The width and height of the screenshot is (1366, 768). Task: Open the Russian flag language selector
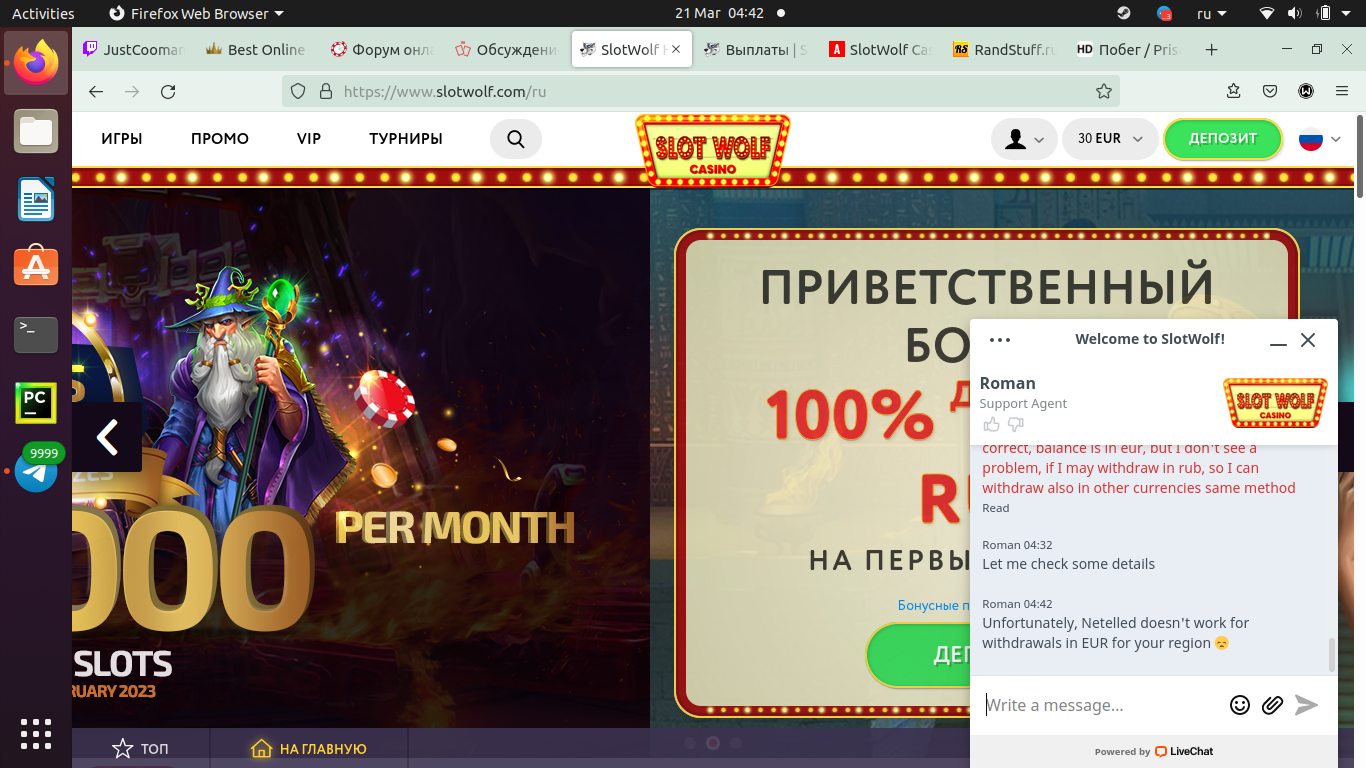(1319, 139)
